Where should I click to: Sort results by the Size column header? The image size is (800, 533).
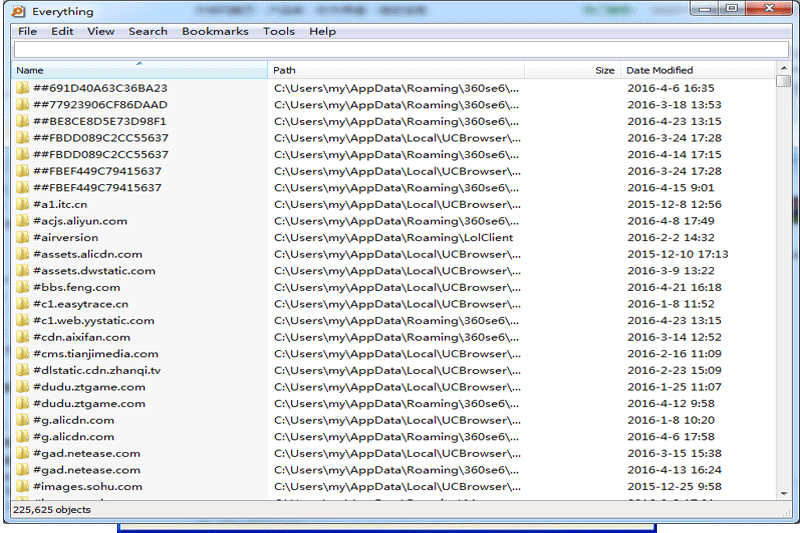[572, 70]
